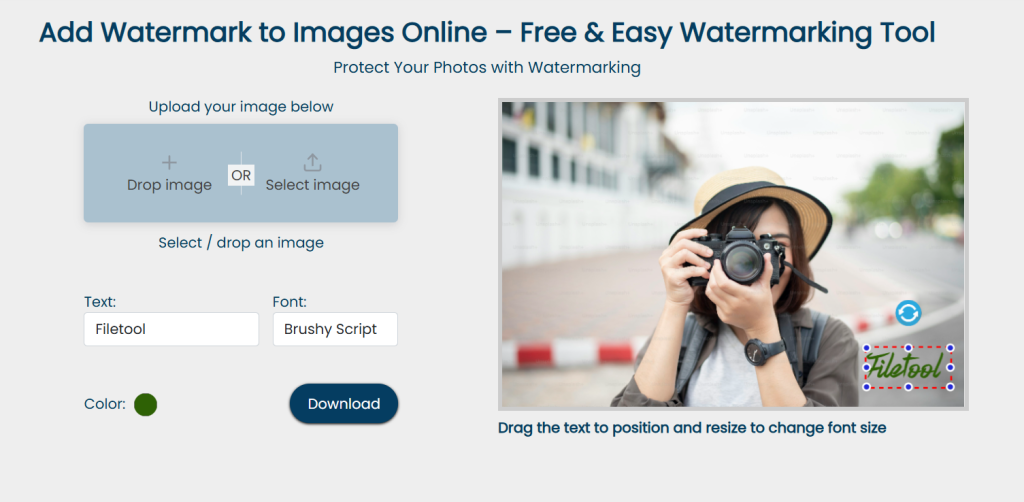1024x502 pixels.
Task: Click the bottom-left resize handle of watermark
Action: point(867,387)
